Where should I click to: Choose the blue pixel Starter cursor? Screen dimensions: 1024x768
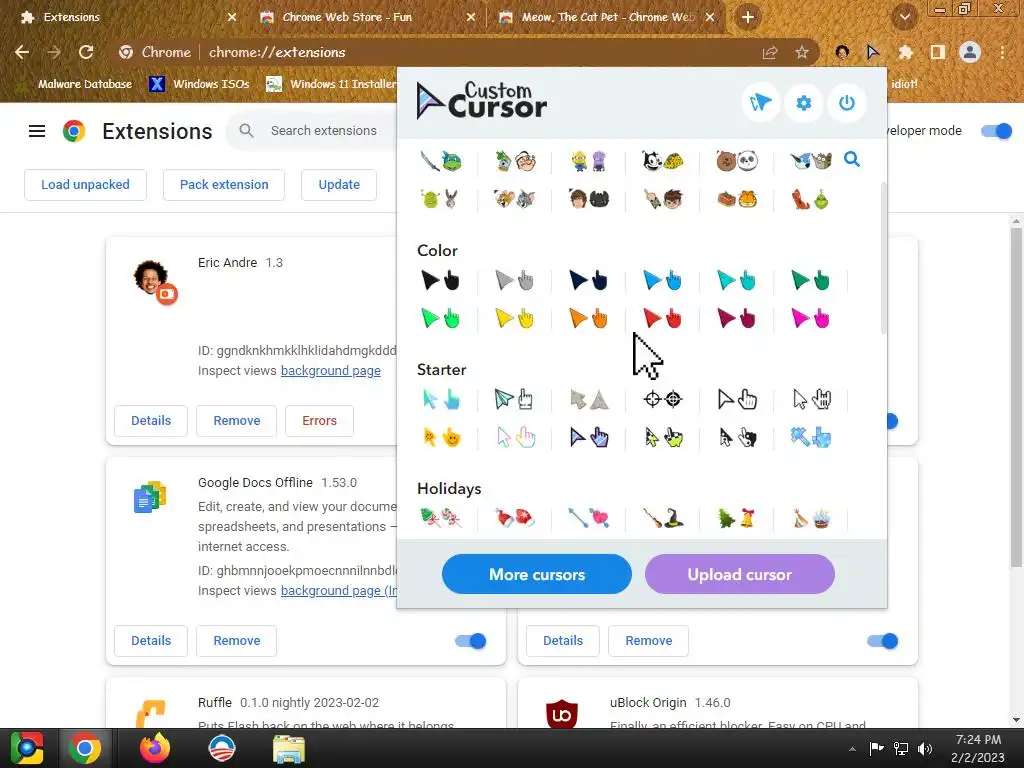click(810, 438)
